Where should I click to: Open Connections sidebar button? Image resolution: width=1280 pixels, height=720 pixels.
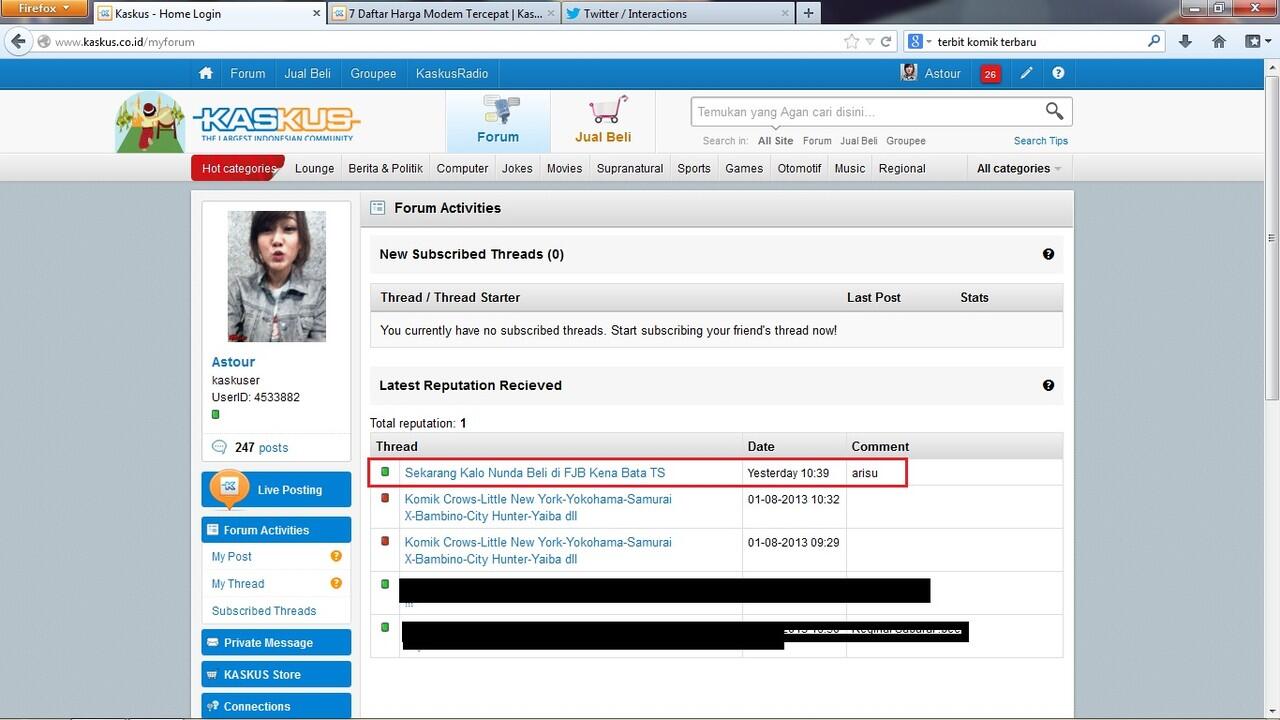coord(276,706)
